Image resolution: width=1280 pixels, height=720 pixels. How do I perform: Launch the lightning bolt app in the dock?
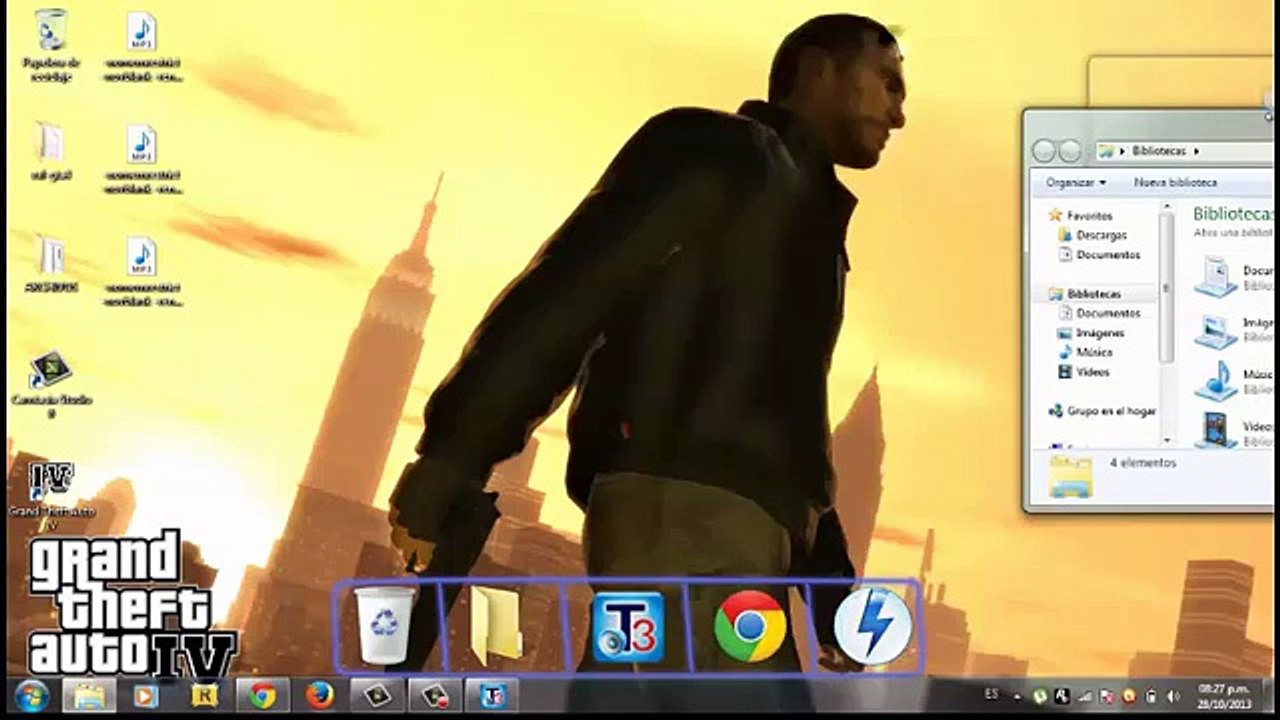(872, 626)
